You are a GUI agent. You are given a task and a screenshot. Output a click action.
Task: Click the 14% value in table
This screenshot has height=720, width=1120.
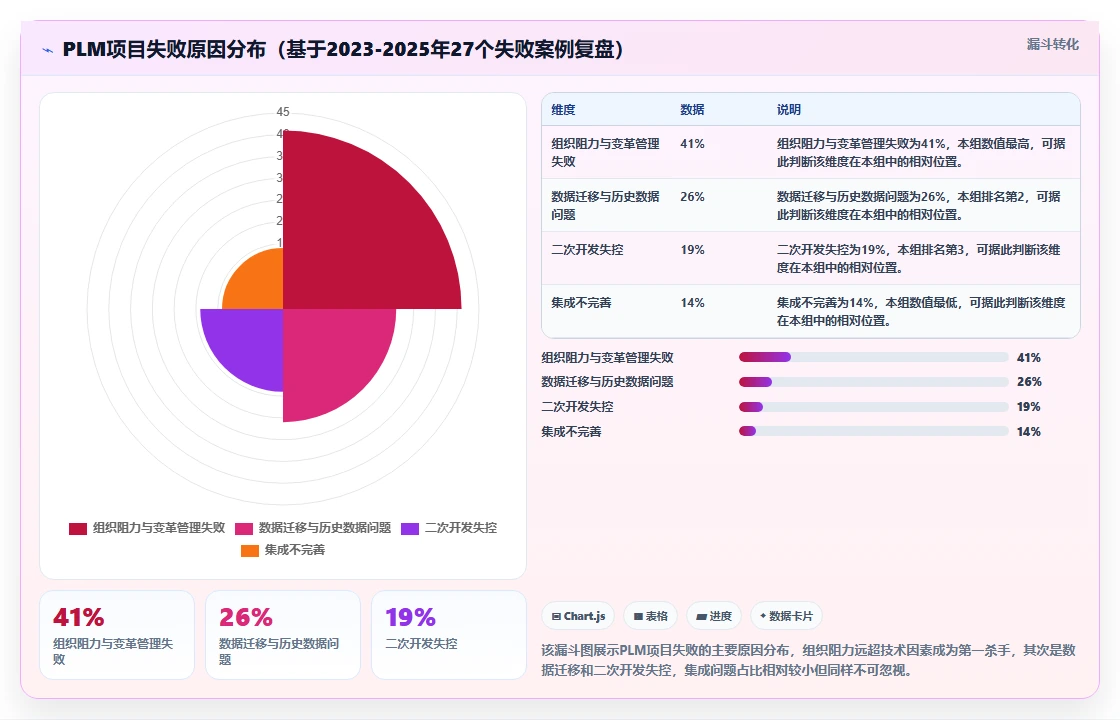(x=692, y=303)
